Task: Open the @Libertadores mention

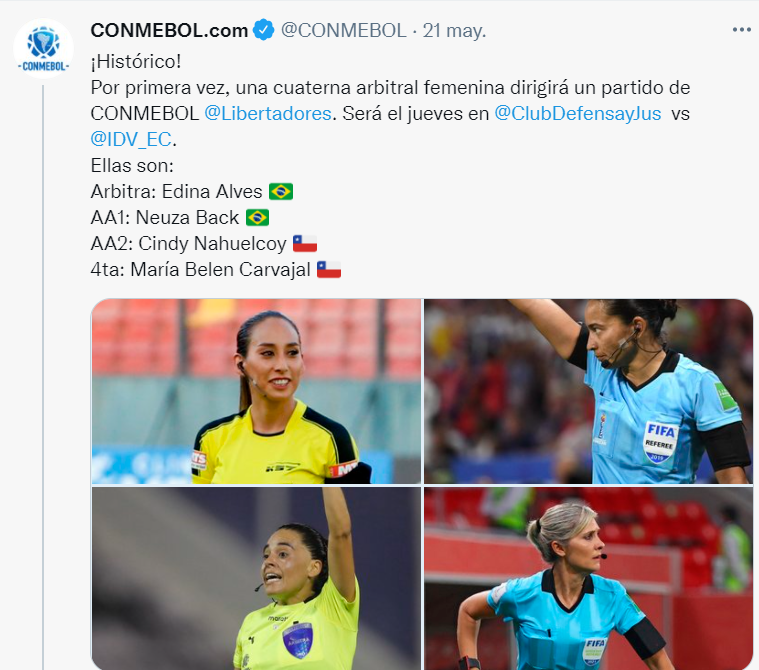Action: (x=268, y=114)
